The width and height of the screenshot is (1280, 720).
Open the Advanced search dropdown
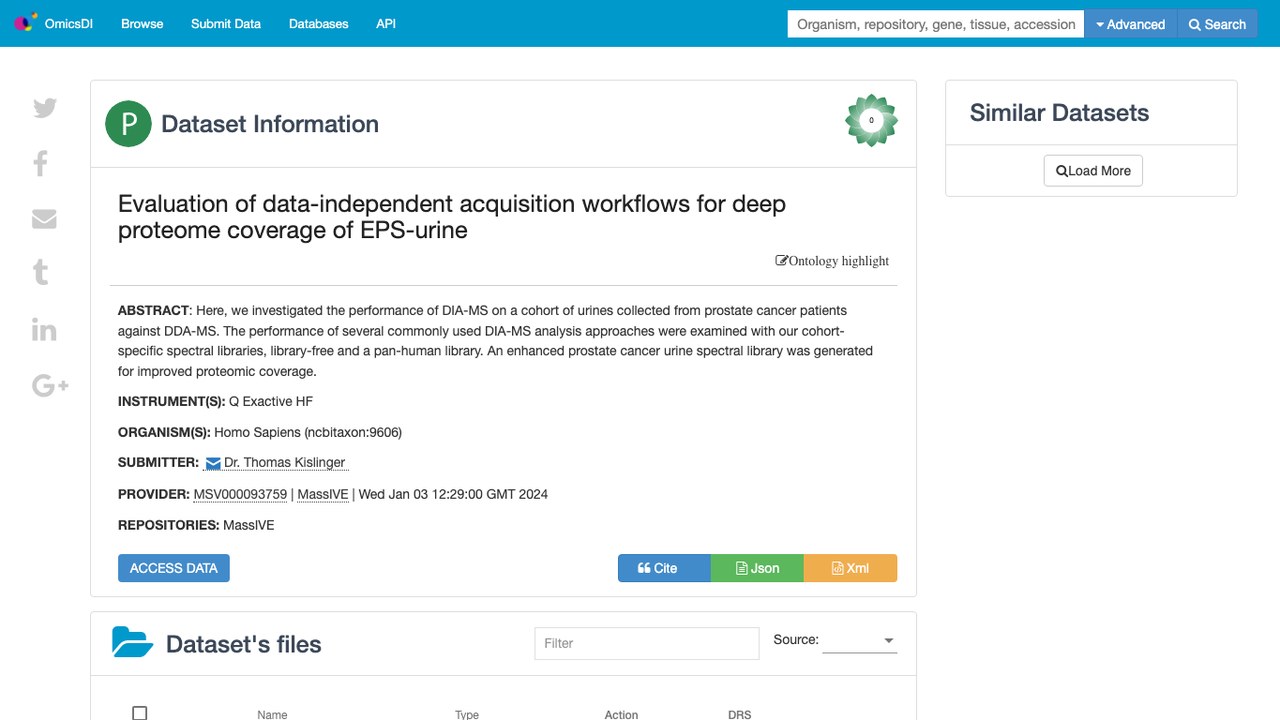[x=1131, y=24]
